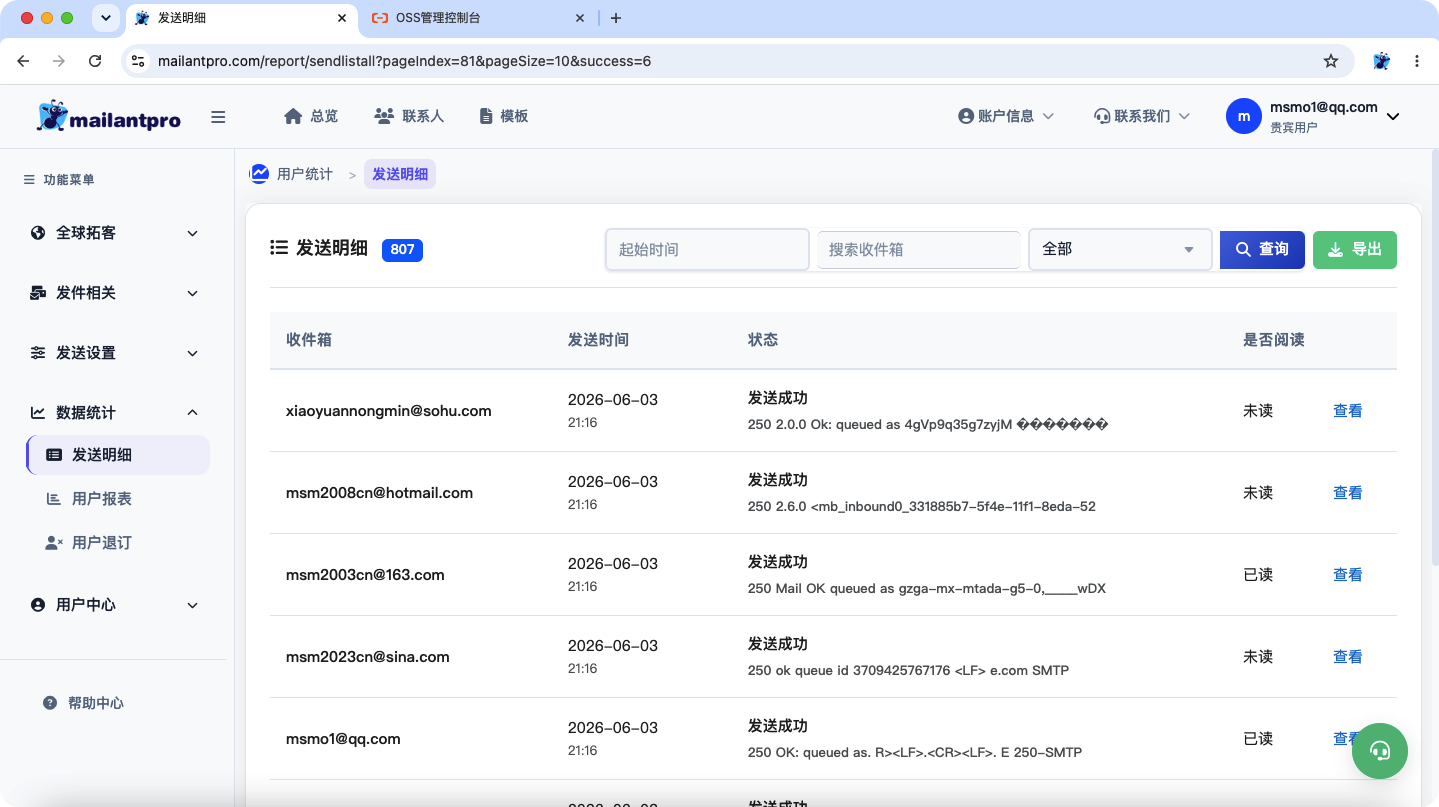The height and width of the screenshot is (807, 1439).
Task: Click 已读 status for msm2003cn@163.com
Action: (x=1258, y=575)
